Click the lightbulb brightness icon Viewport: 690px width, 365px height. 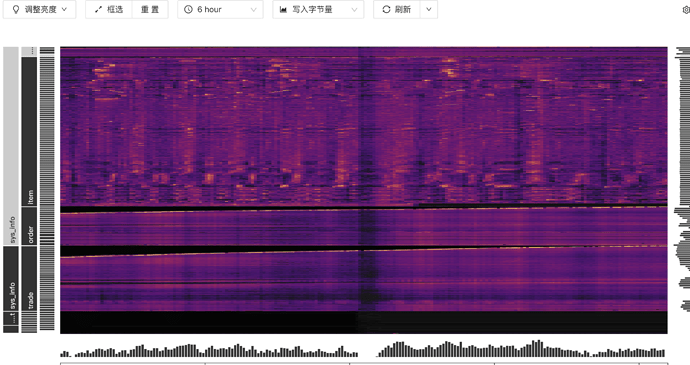(16, 9)
